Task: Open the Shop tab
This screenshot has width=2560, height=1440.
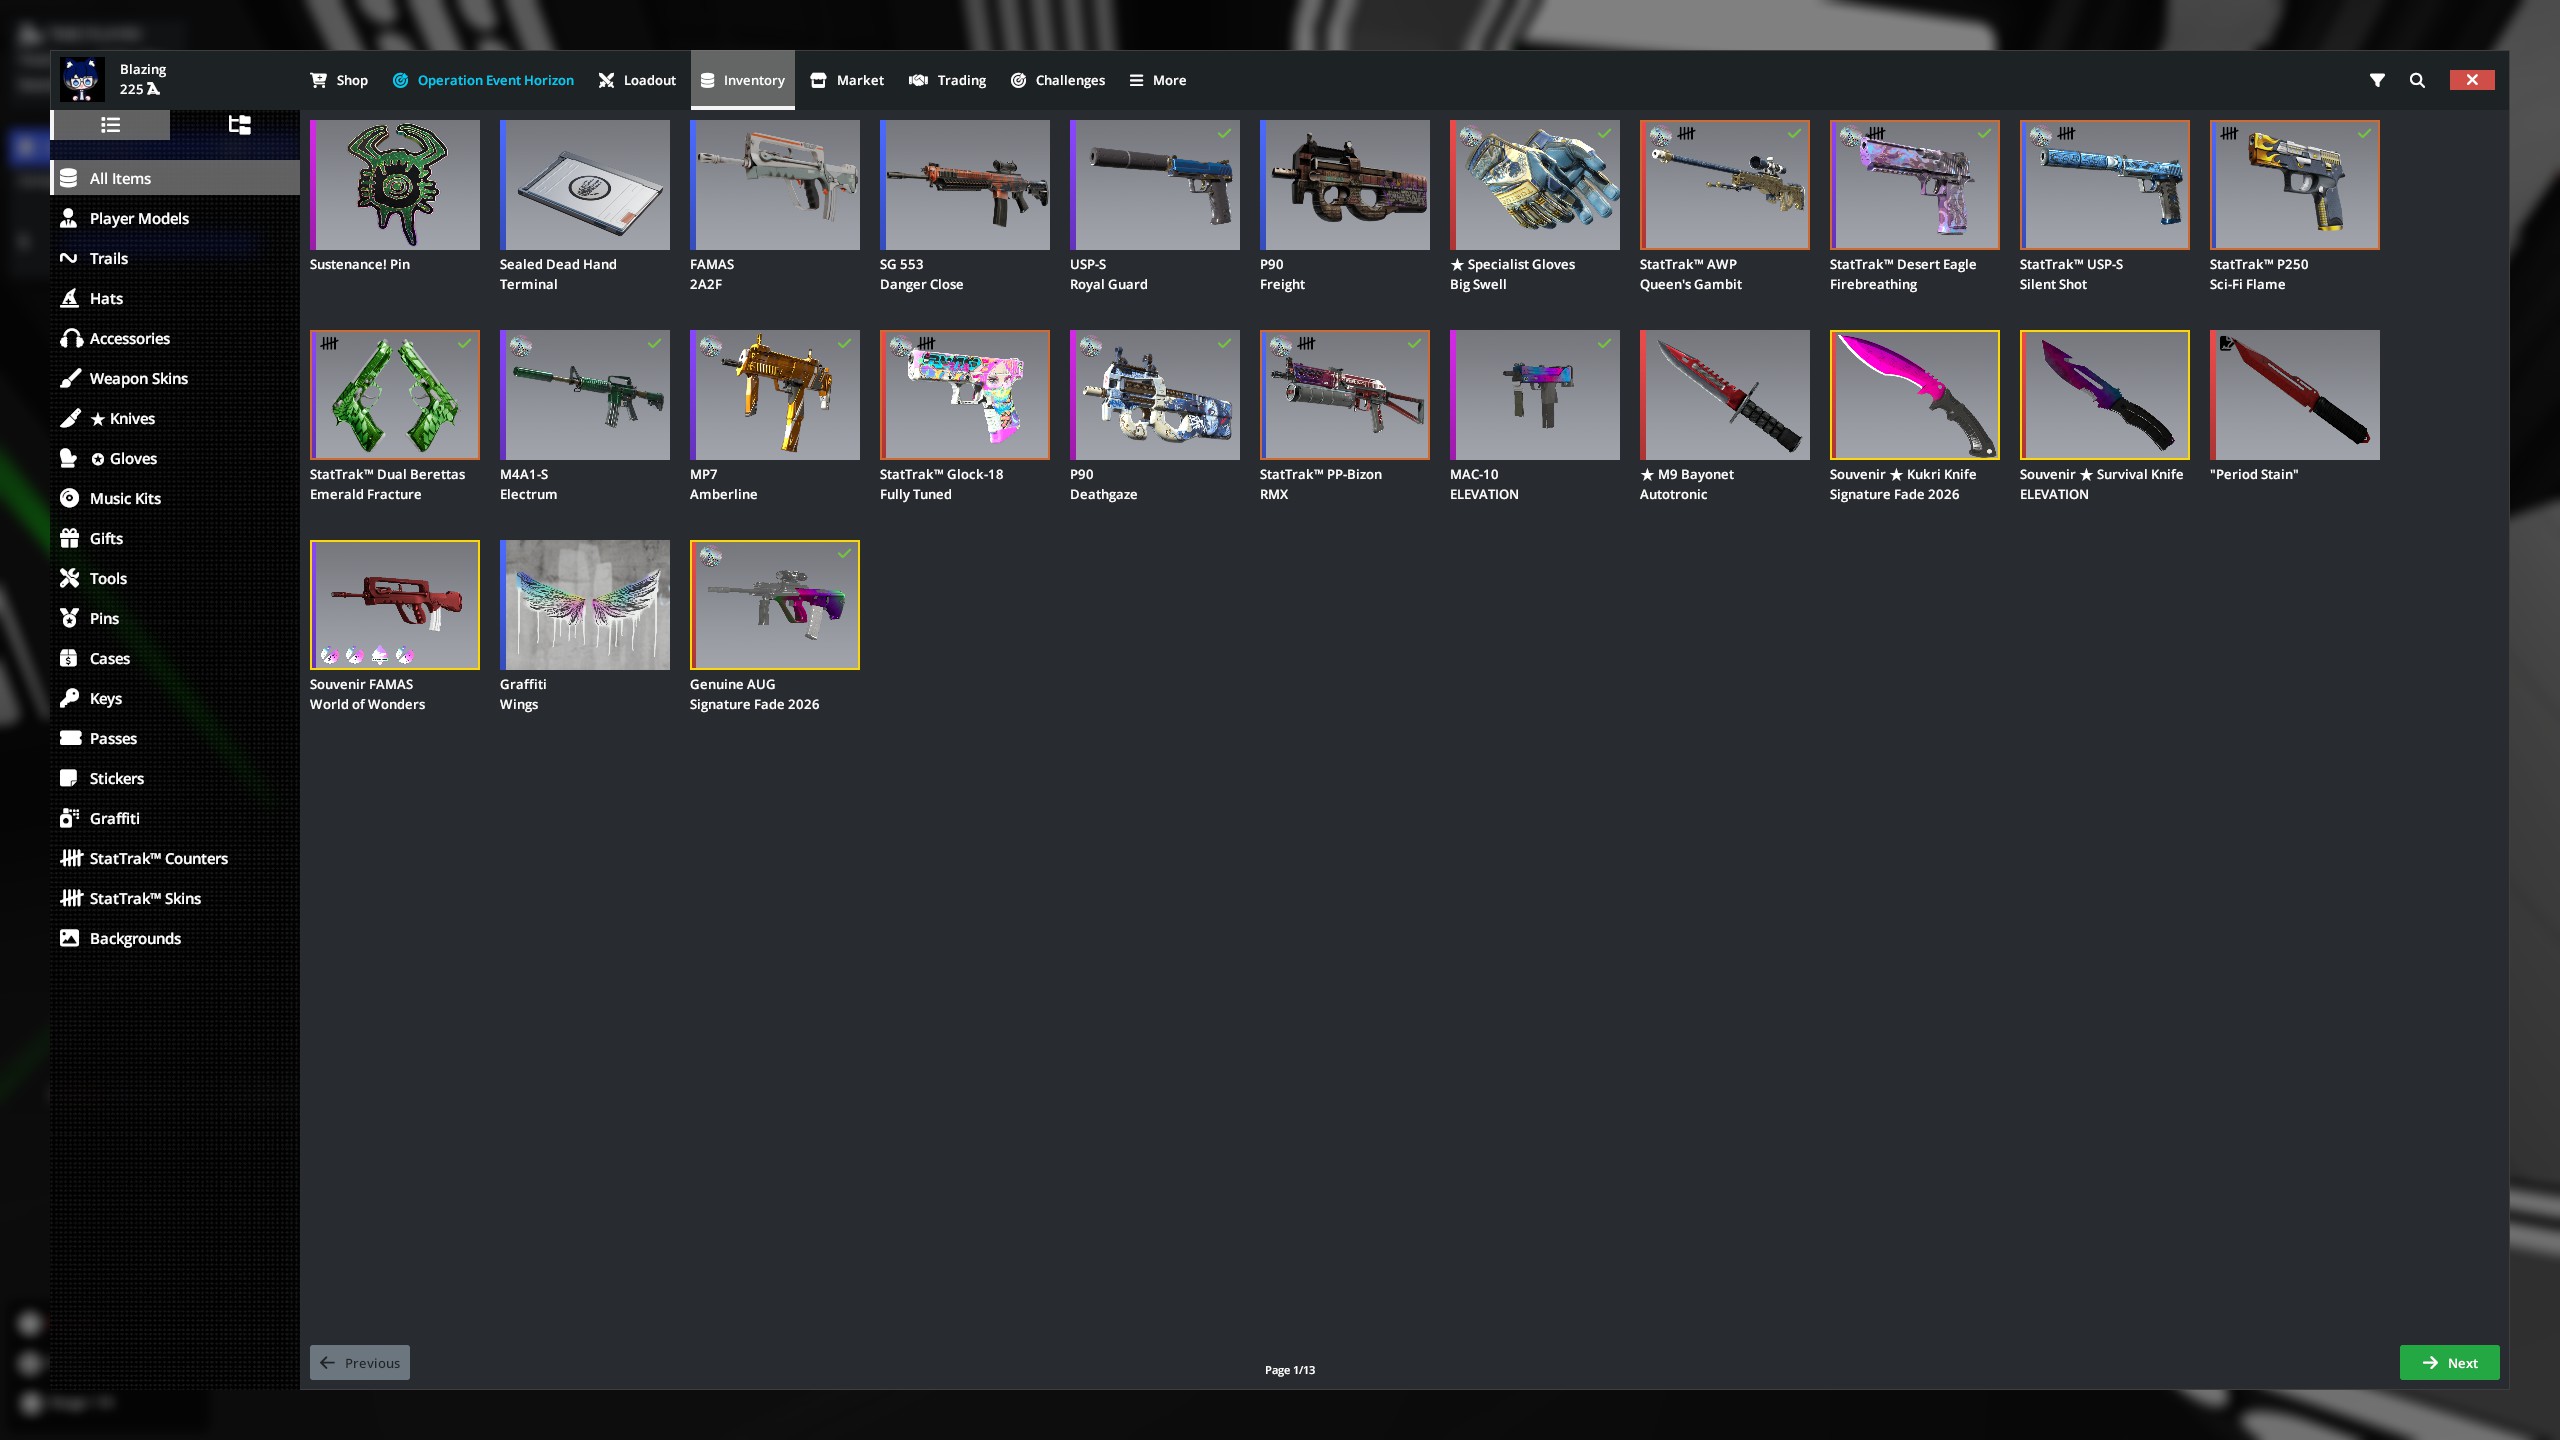Action: click(339, 80)
